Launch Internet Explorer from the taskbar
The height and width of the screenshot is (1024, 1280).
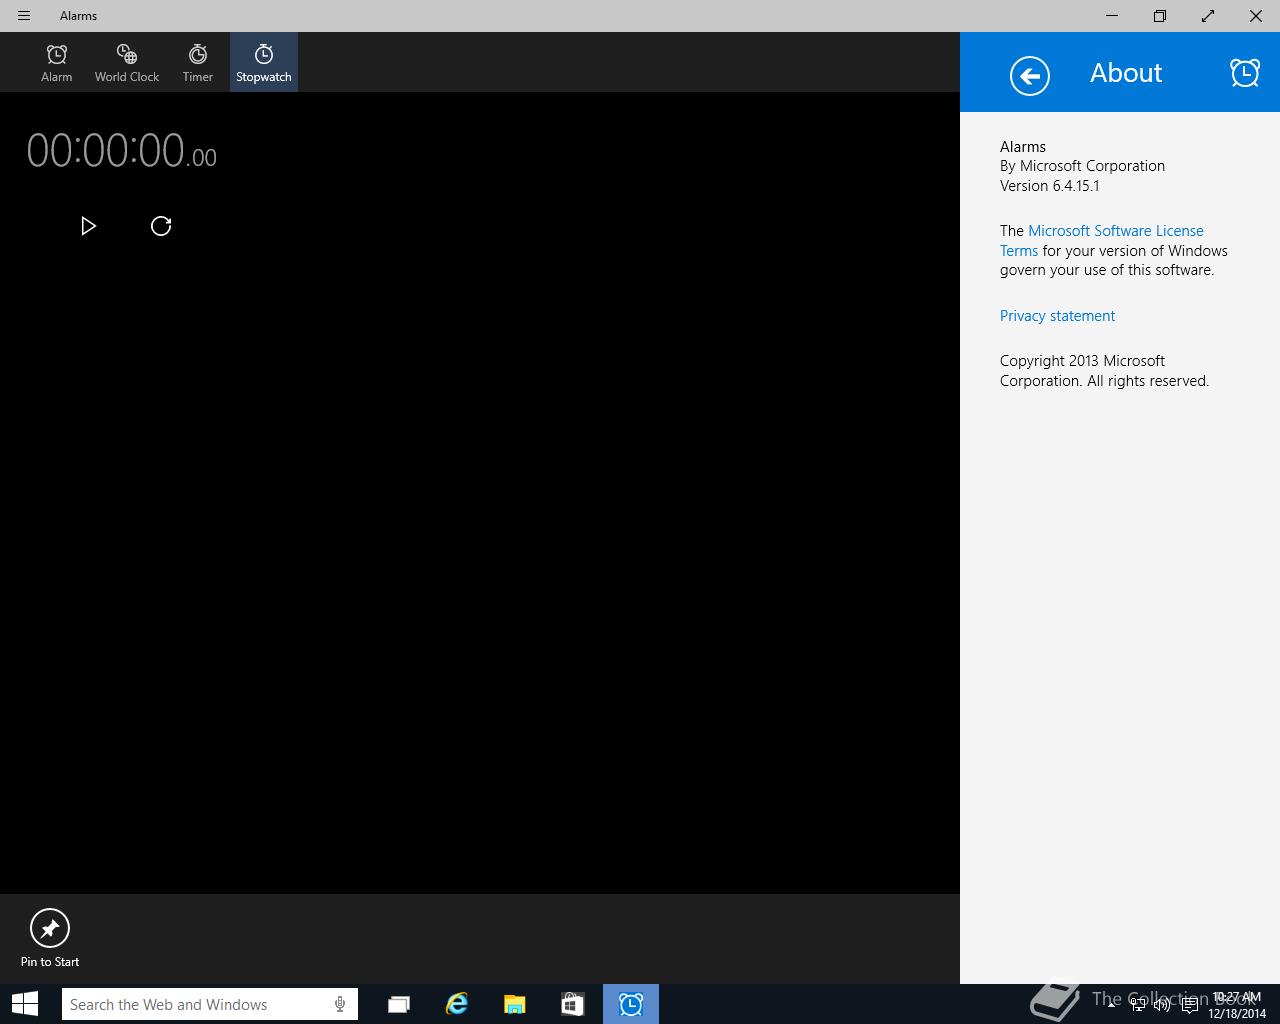(x=457, y=1004)
